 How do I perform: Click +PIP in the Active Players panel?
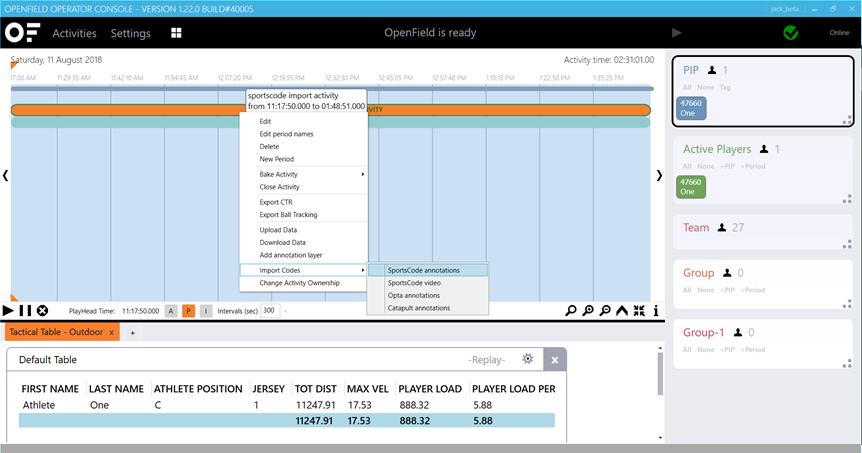click(x=729, y=166)
